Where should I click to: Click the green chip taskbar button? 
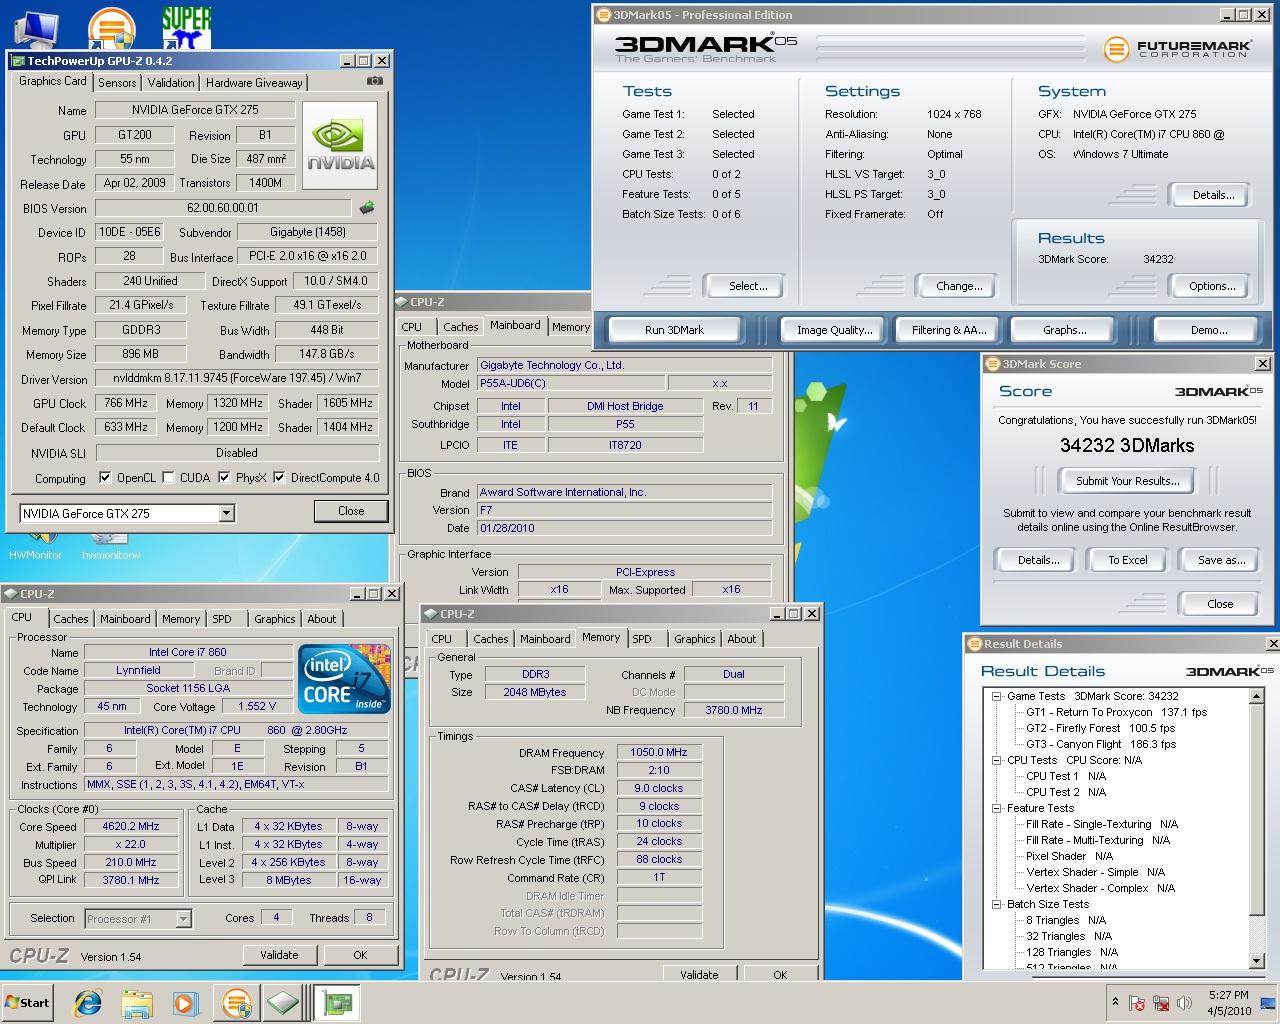(284, 1003)
